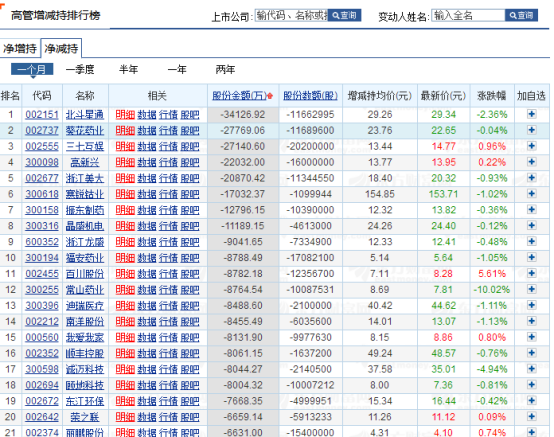This screenshot has height=437, width=554.
Task: Click amount cell -34126.92
Action: coord(242,114)
